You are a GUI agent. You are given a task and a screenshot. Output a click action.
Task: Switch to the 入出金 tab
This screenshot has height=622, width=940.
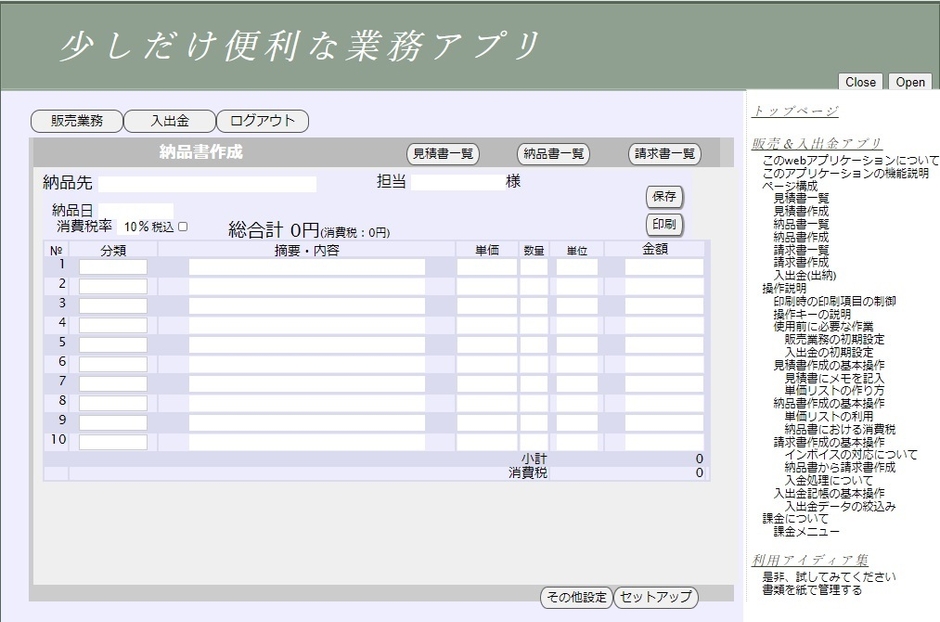coord(169,120)
